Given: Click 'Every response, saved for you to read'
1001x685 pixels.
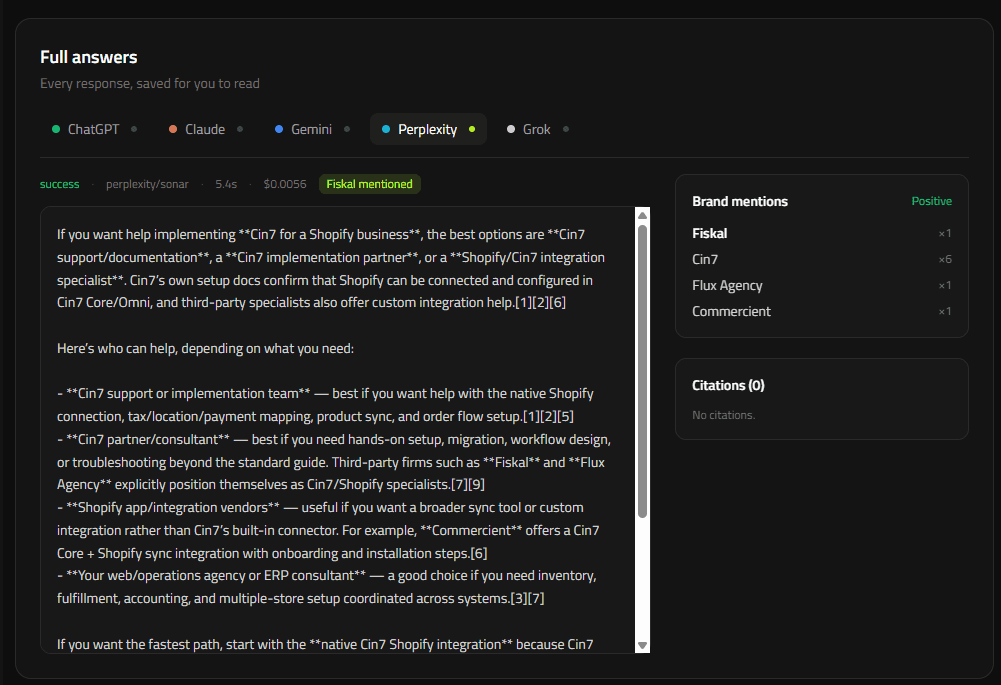Looking at the screenshot, I should point(150,84).
